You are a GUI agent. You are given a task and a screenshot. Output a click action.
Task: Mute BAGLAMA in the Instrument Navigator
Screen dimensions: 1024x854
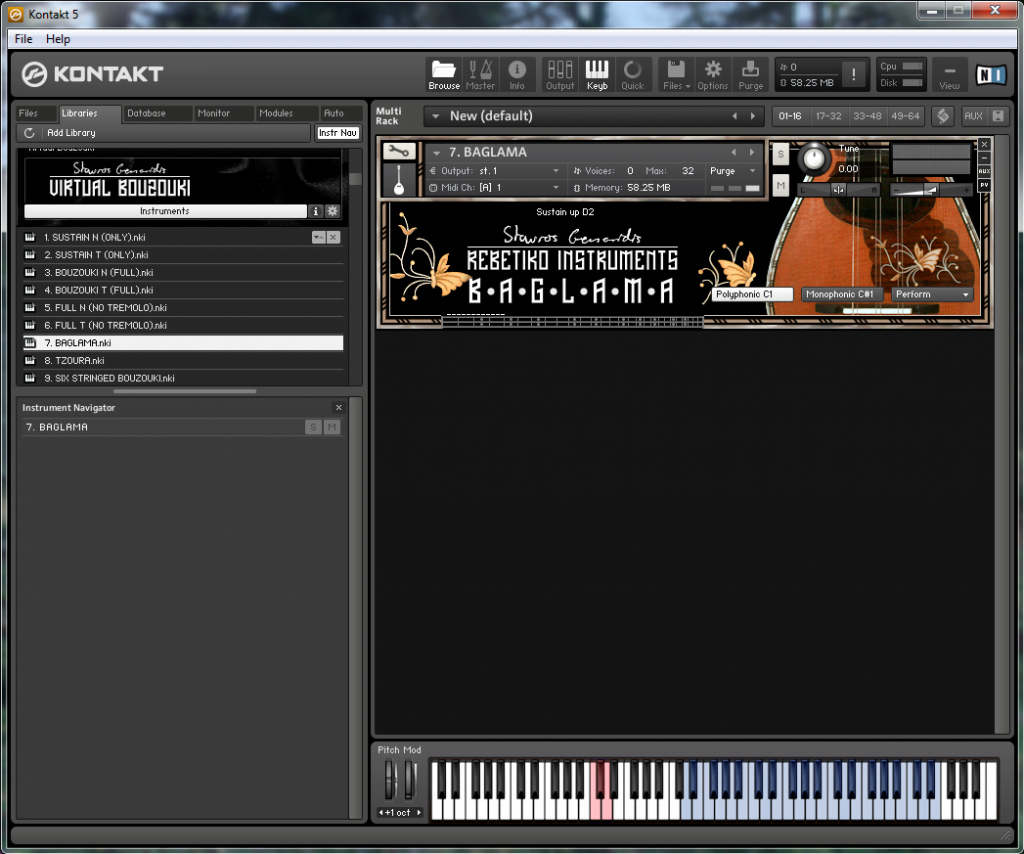coord(332,427)
